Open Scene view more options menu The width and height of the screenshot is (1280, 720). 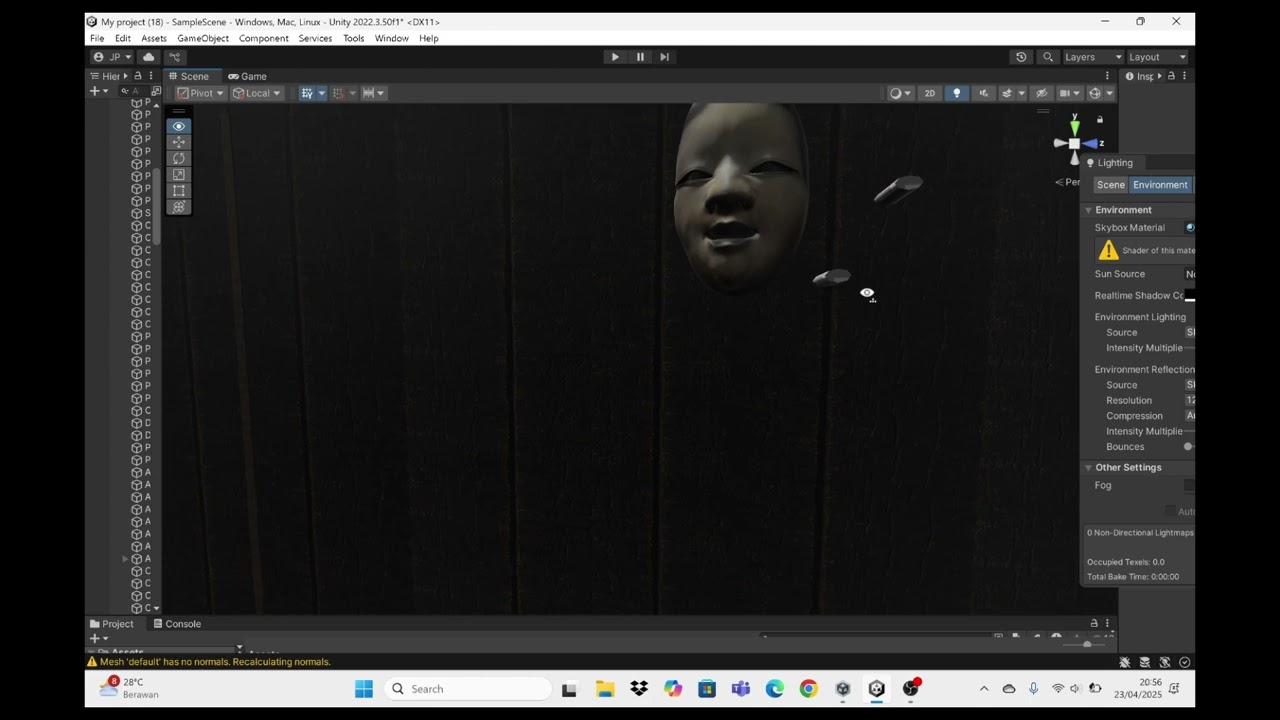[1107, 76]
